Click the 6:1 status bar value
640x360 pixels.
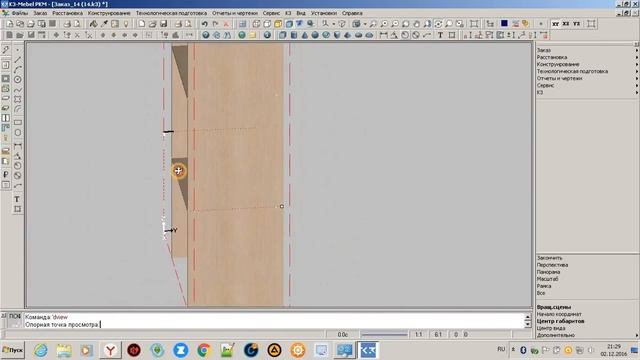(x=438, y=335)
